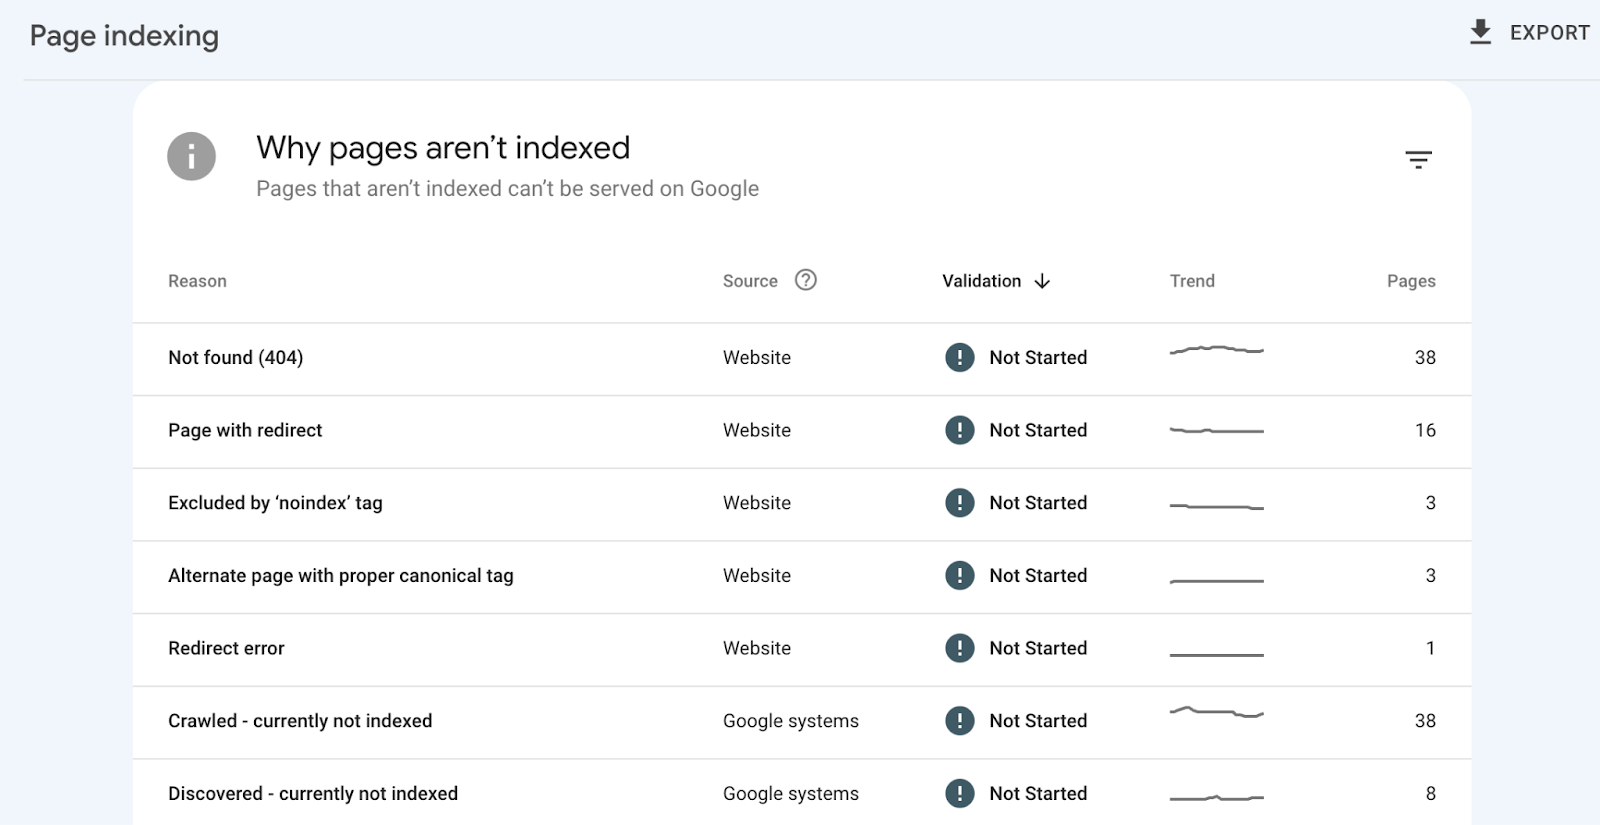The image size is (1600, 825).
Task: Click Not Started status in Discovered row
Action: point(1038,793)
